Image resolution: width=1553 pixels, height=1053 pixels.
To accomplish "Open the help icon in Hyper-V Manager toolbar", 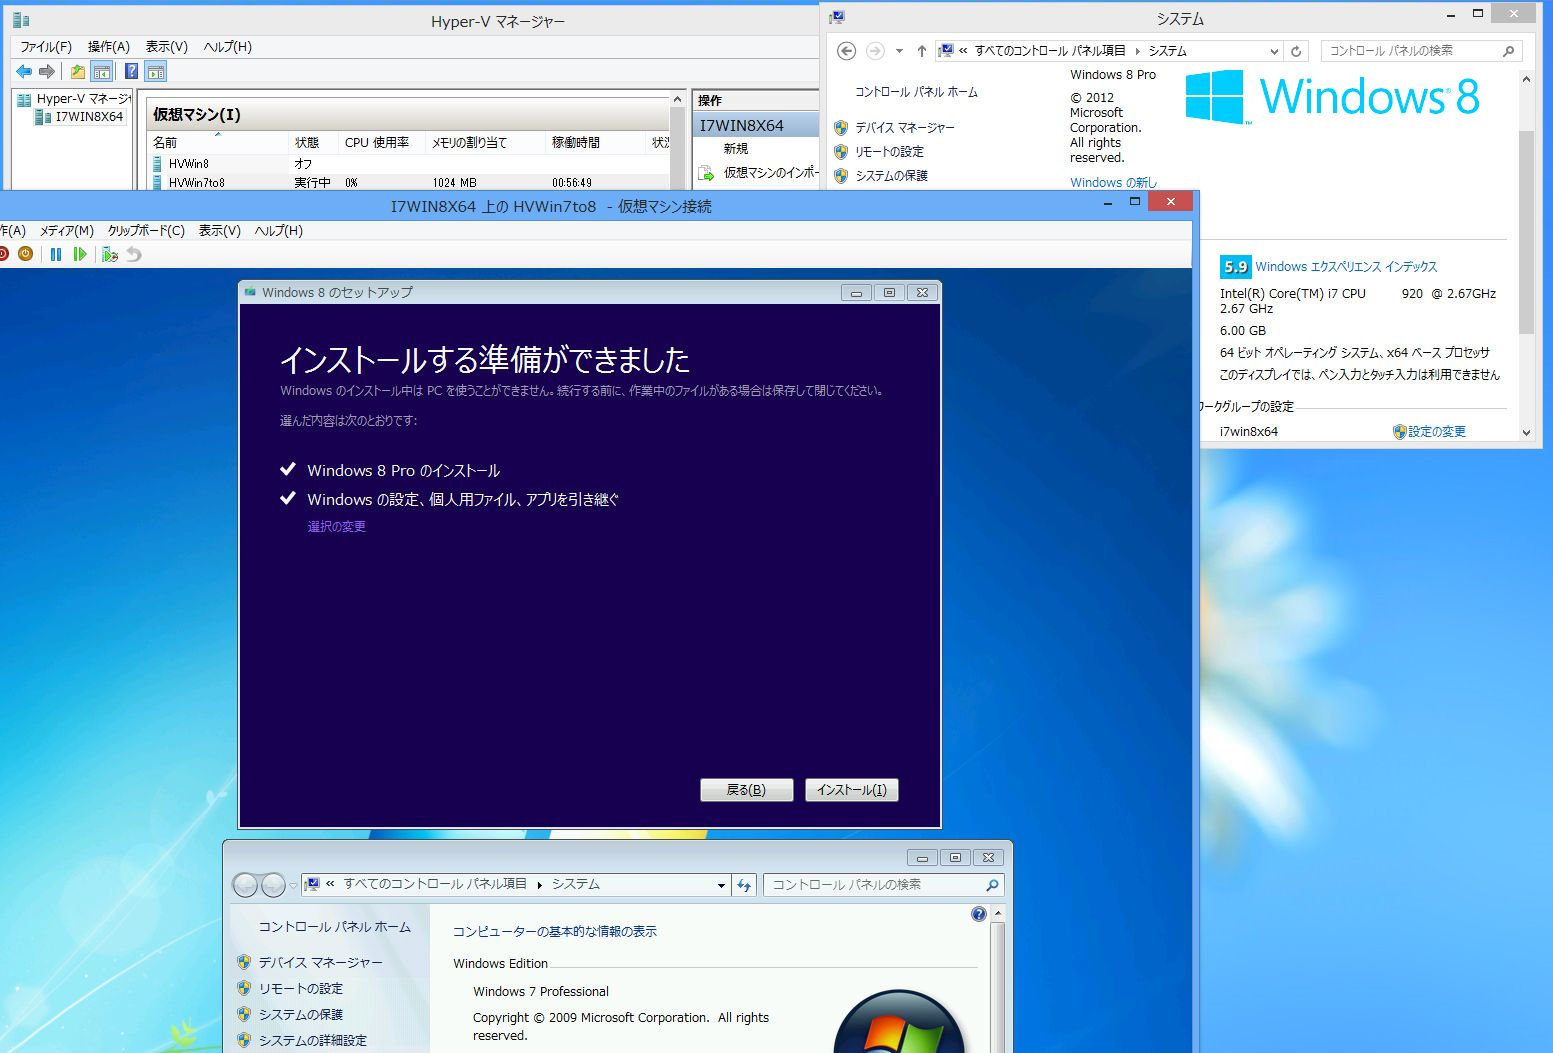I will tap(131, 71).
